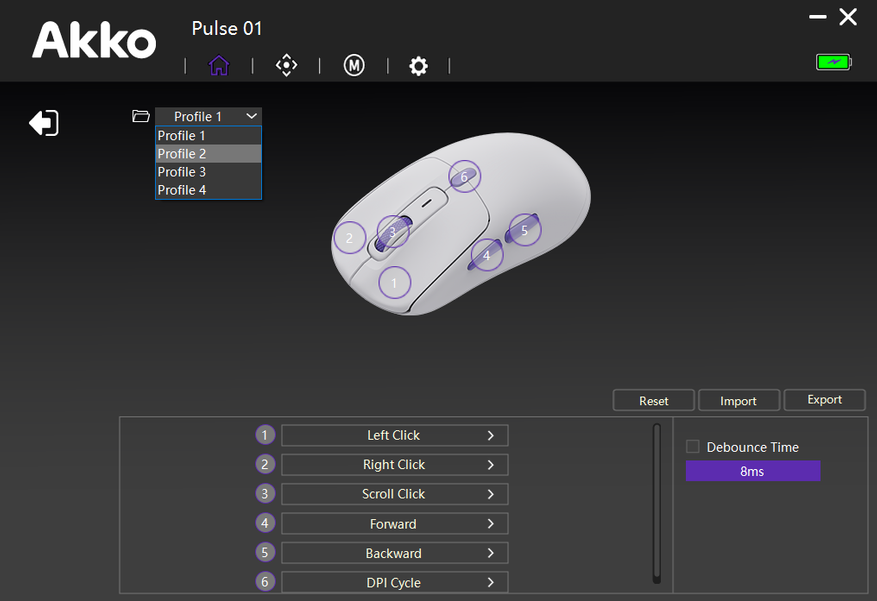Enable the Debounce Time checkbox
Image resolution: width=877 pixels, height=601 pixels.
[x=693, y=447]
